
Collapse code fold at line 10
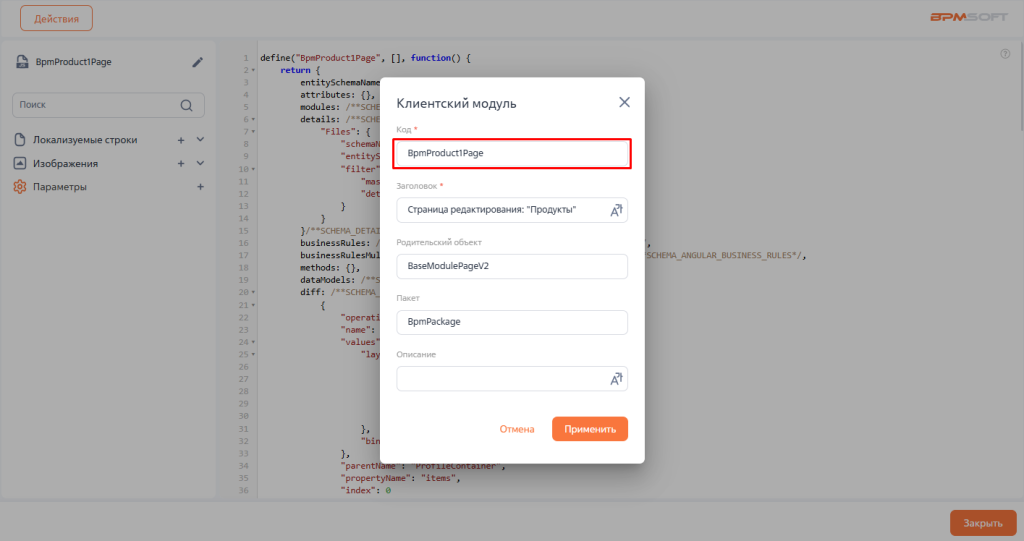(x=253, y=169)
